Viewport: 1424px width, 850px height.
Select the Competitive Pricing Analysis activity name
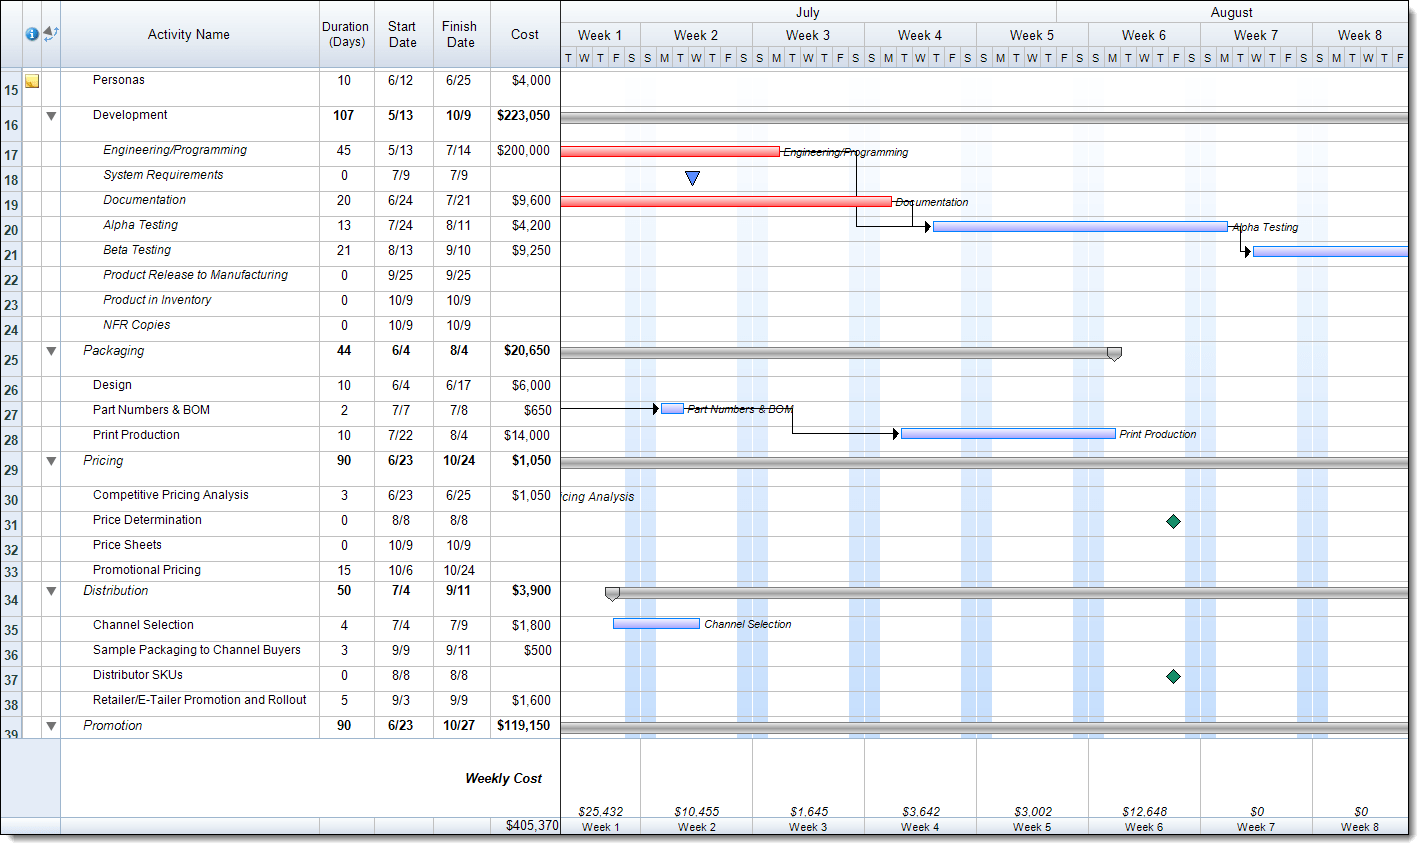click(171, 495)
